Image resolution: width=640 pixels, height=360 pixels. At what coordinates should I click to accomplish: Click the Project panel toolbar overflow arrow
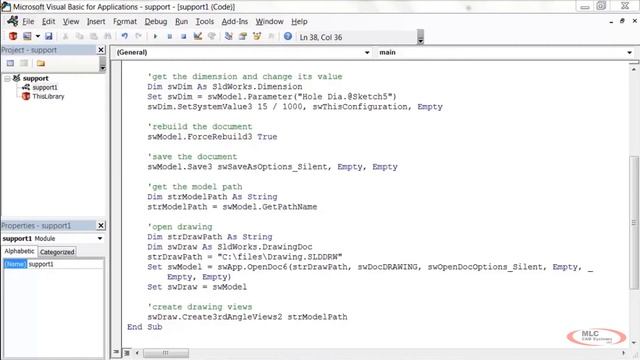point(102,64)
